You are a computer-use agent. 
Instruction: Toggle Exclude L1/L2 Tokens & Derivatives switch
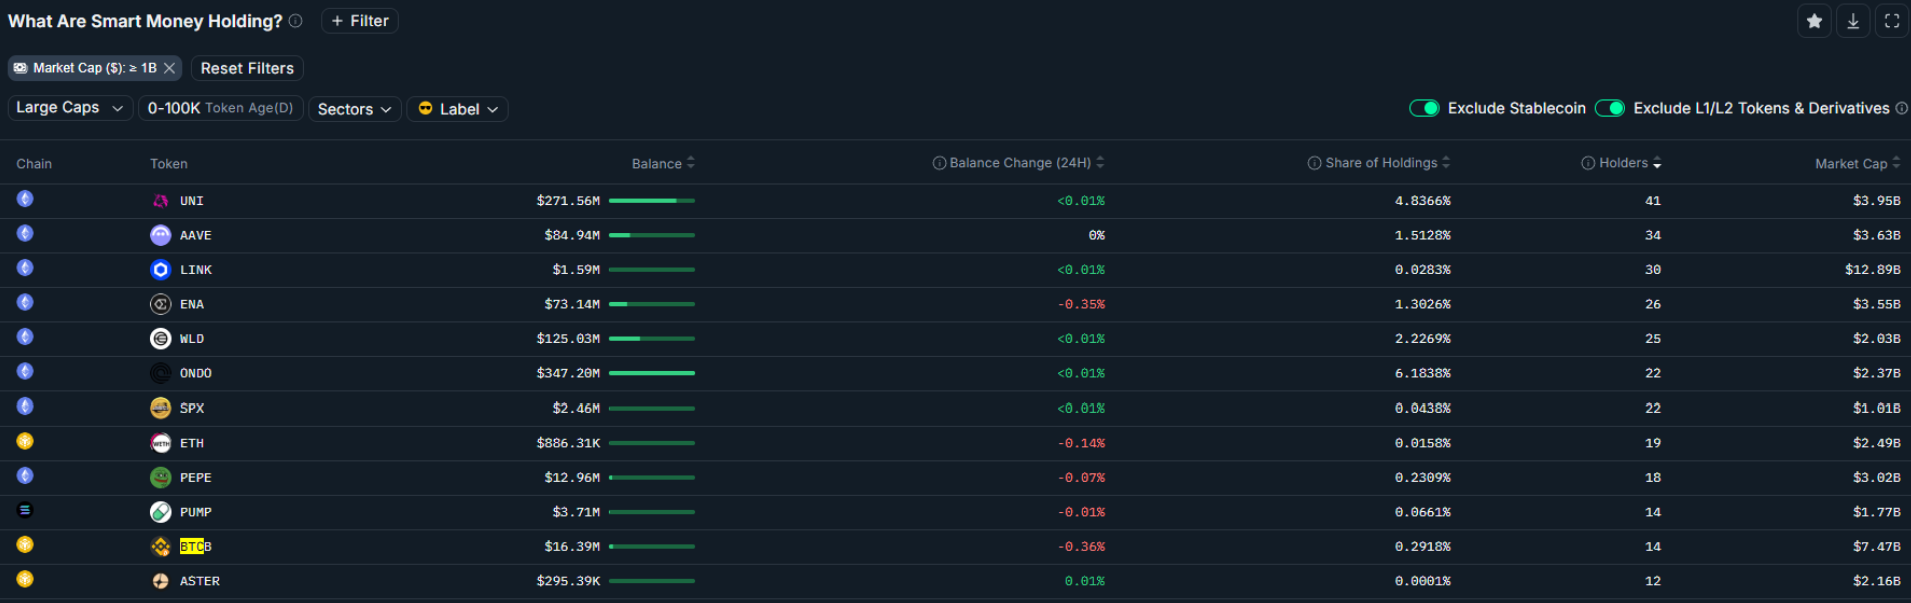click(x=1609, y=108)
